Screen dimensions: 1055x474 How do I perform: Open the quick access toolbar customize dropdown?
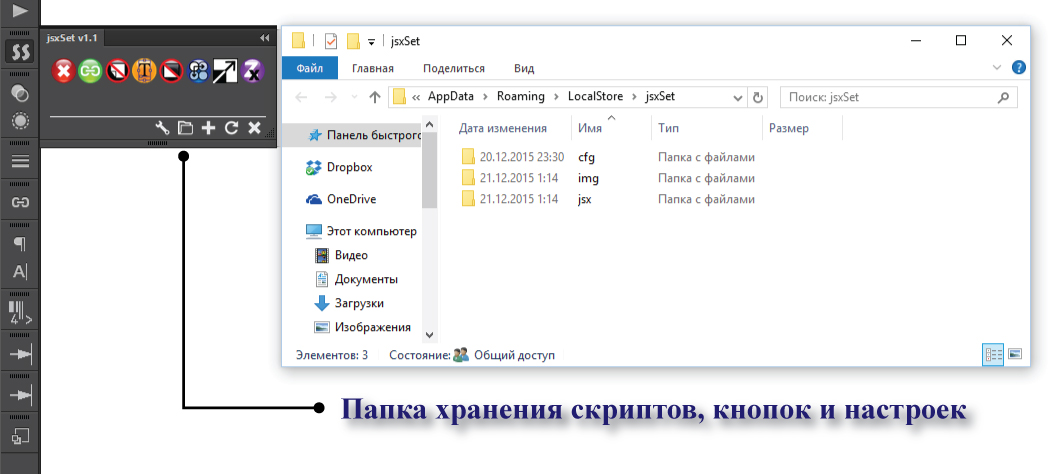click(371, 42)
